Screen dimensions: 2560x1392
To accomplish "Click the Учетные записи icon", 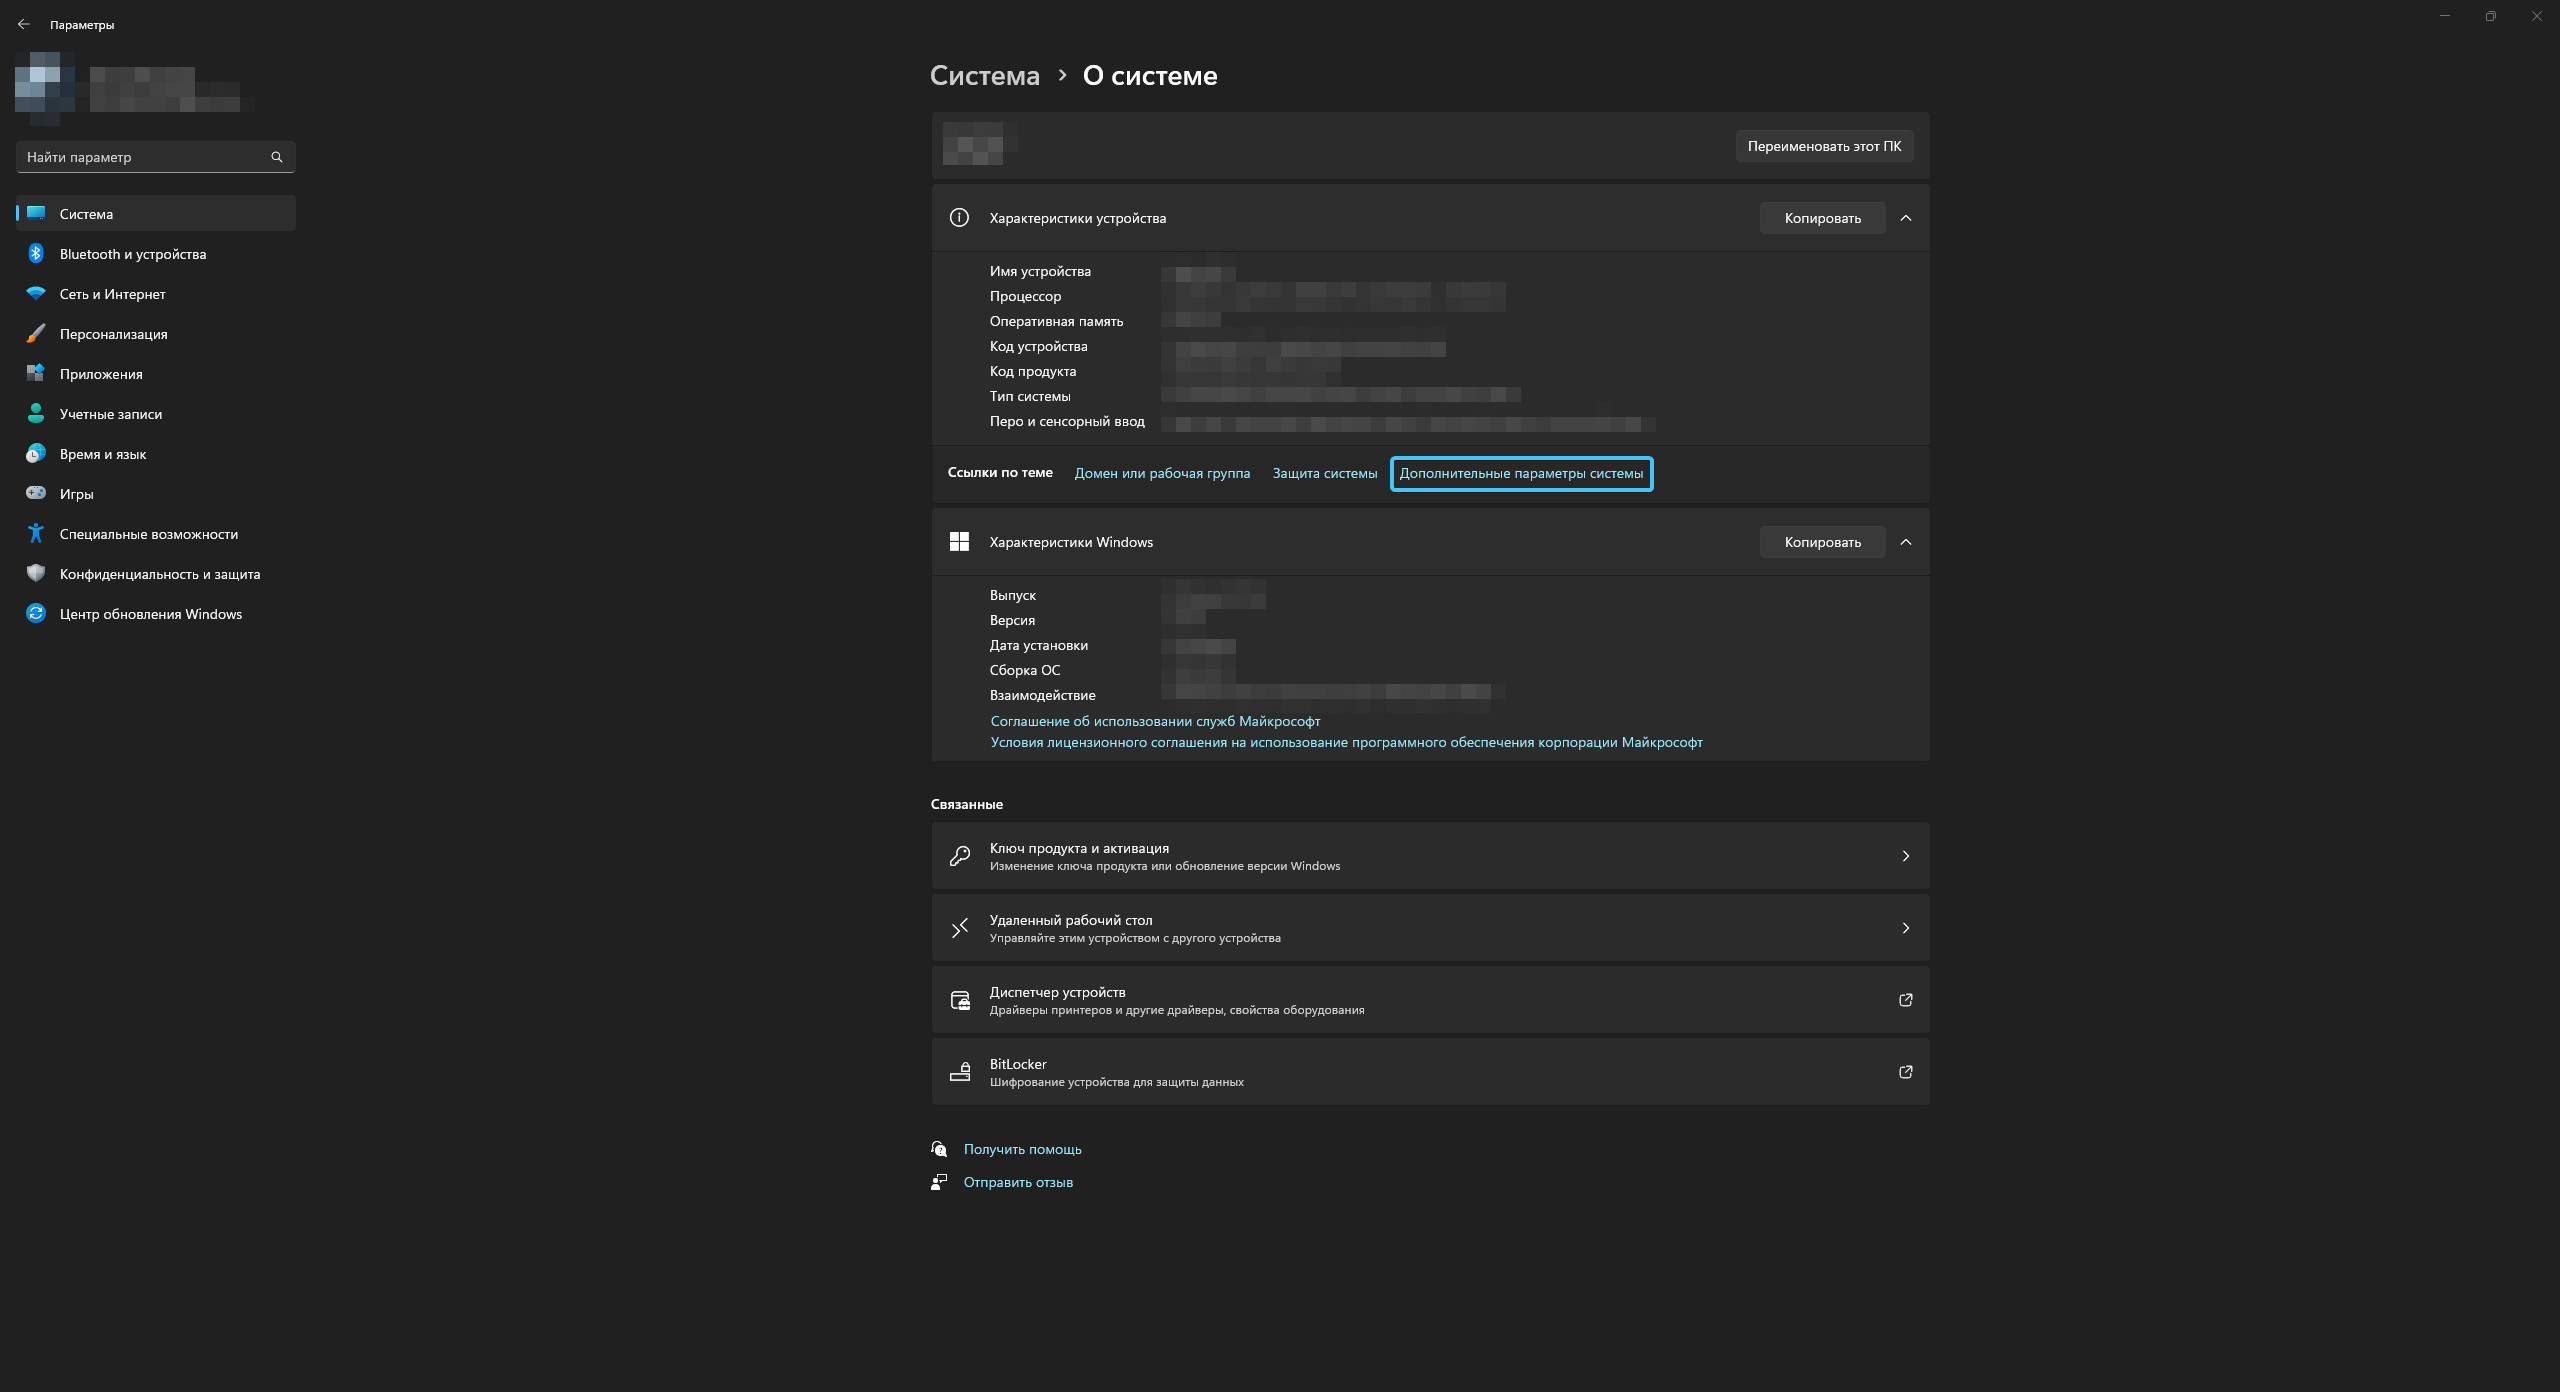I will click(x=36, y=413).
